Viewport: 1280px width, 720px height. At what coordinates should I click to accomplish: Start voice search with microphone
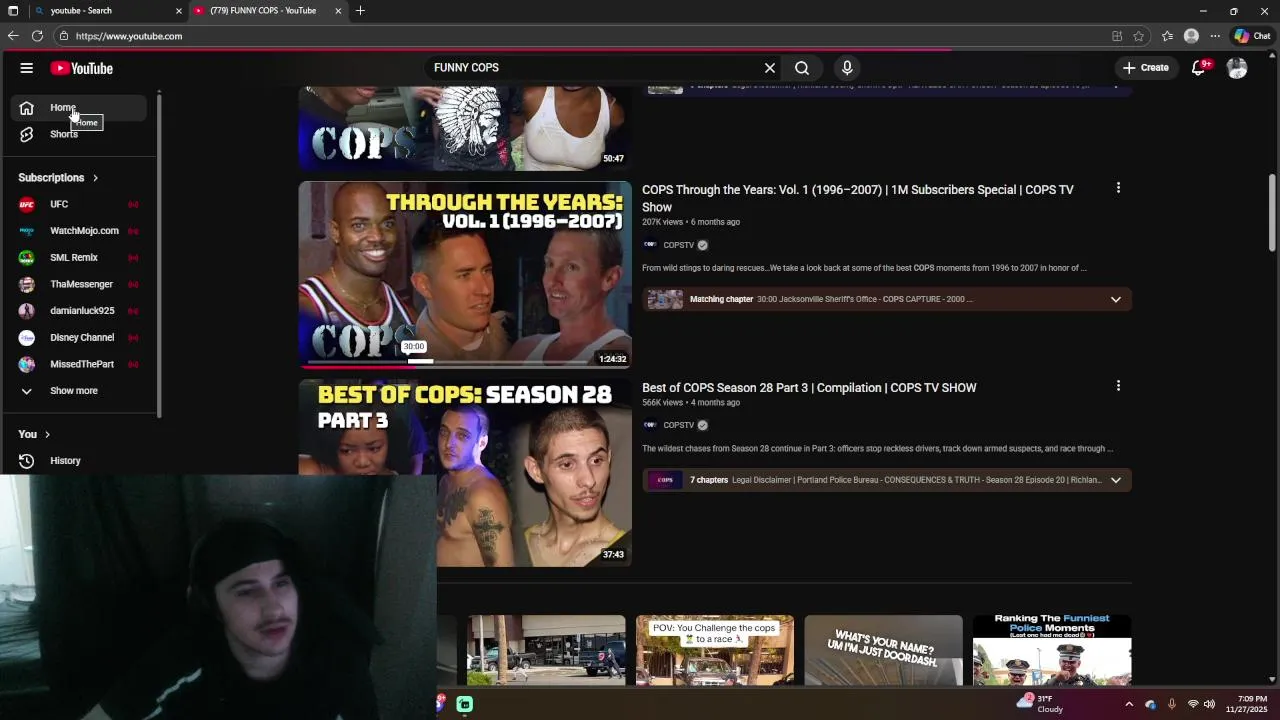(847, 68)
